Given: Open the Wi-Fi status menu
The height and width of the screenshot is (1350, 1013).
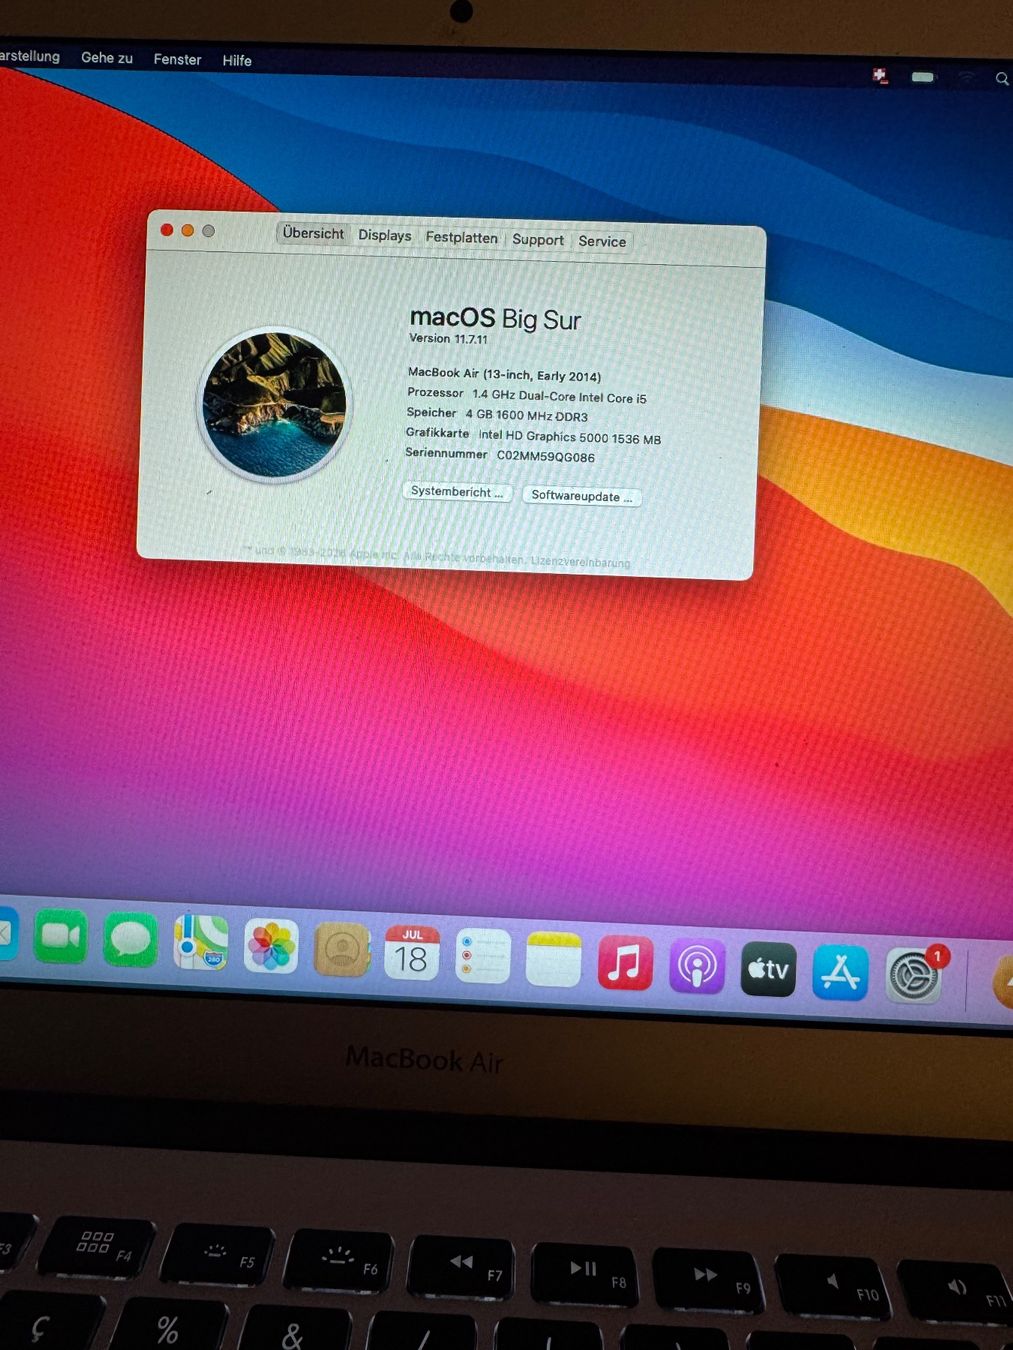Looking at the screenshot, I should 966,78.
